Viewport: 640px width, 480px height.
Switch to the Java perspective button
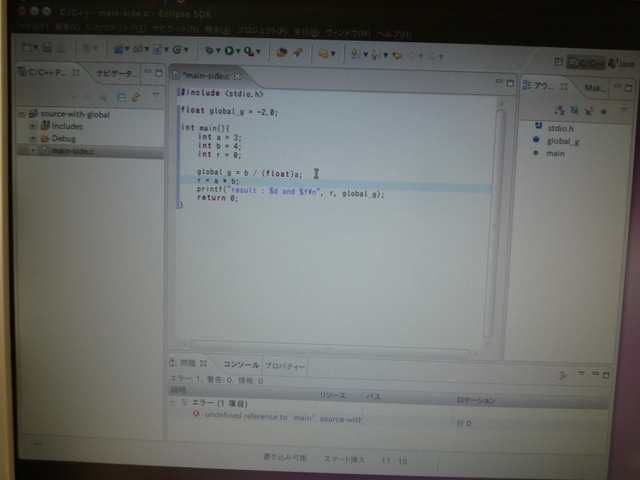[x=621, y=63]
